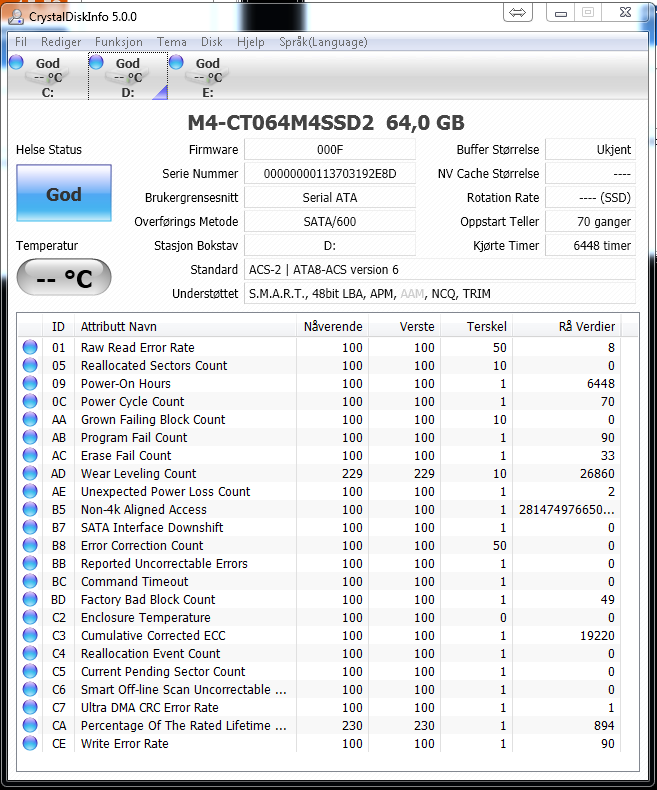Click the Serial ATA interface field
The image size is (657, 790).
[x=330, y=198]
